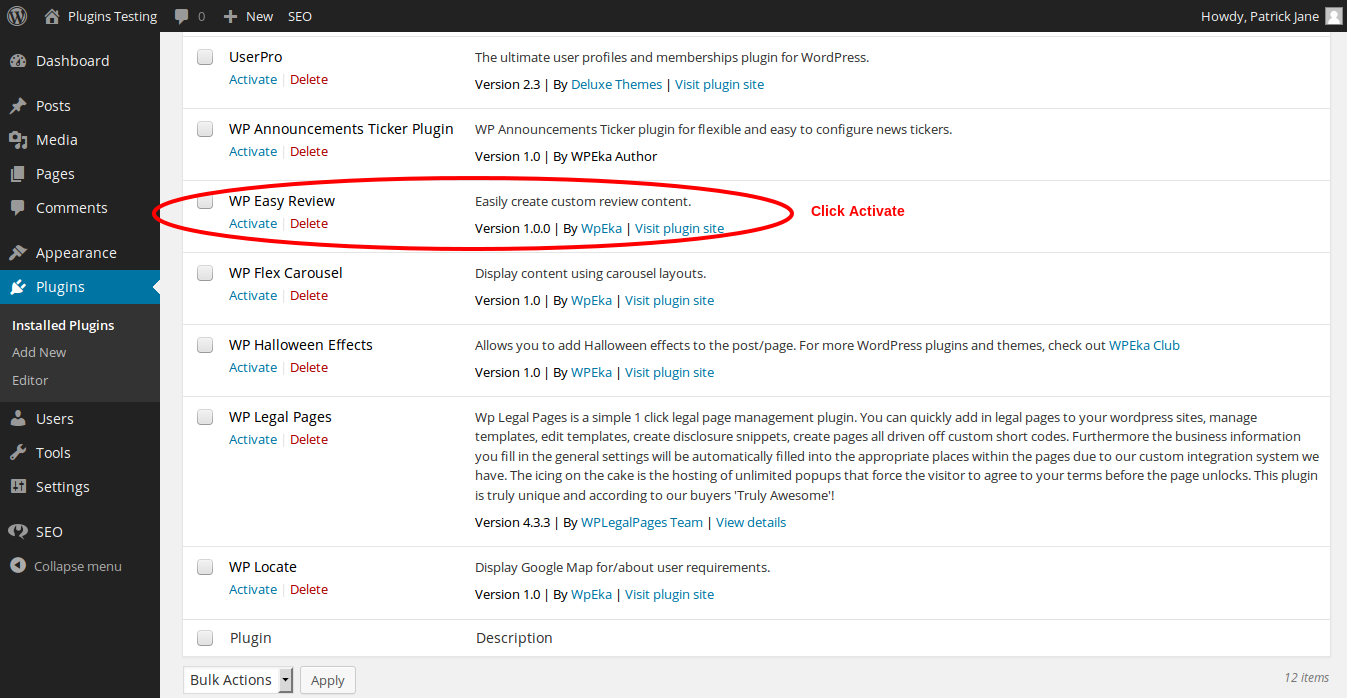Click the 12 items count text
Screen dimensions: 1347x698
pyautogui.click(x=1307, y=678)
